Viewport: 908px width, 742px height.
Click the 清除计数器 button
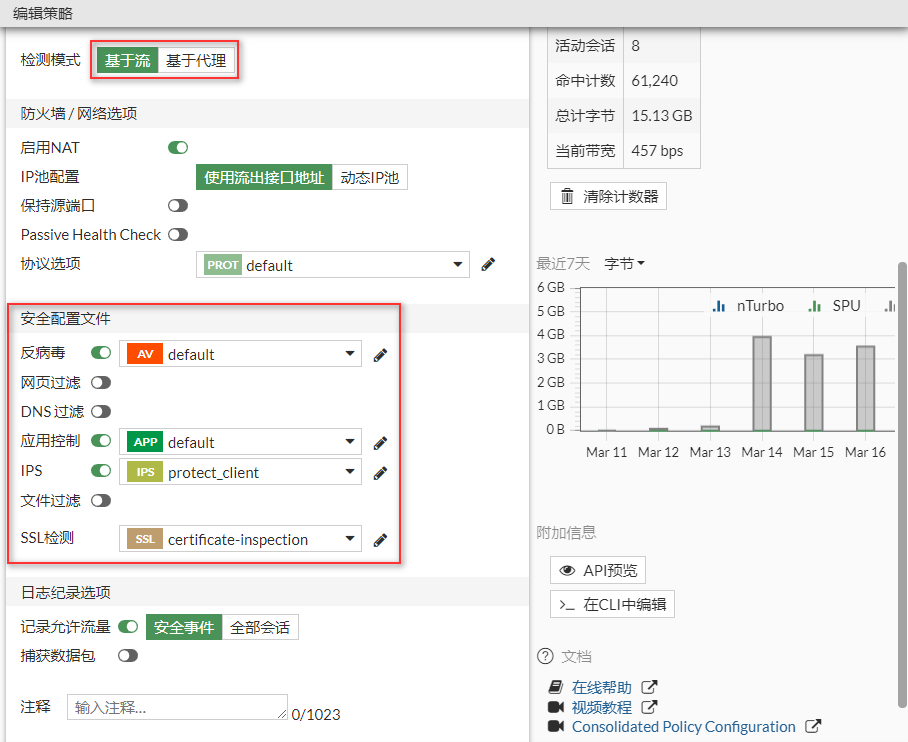(608, 196)
